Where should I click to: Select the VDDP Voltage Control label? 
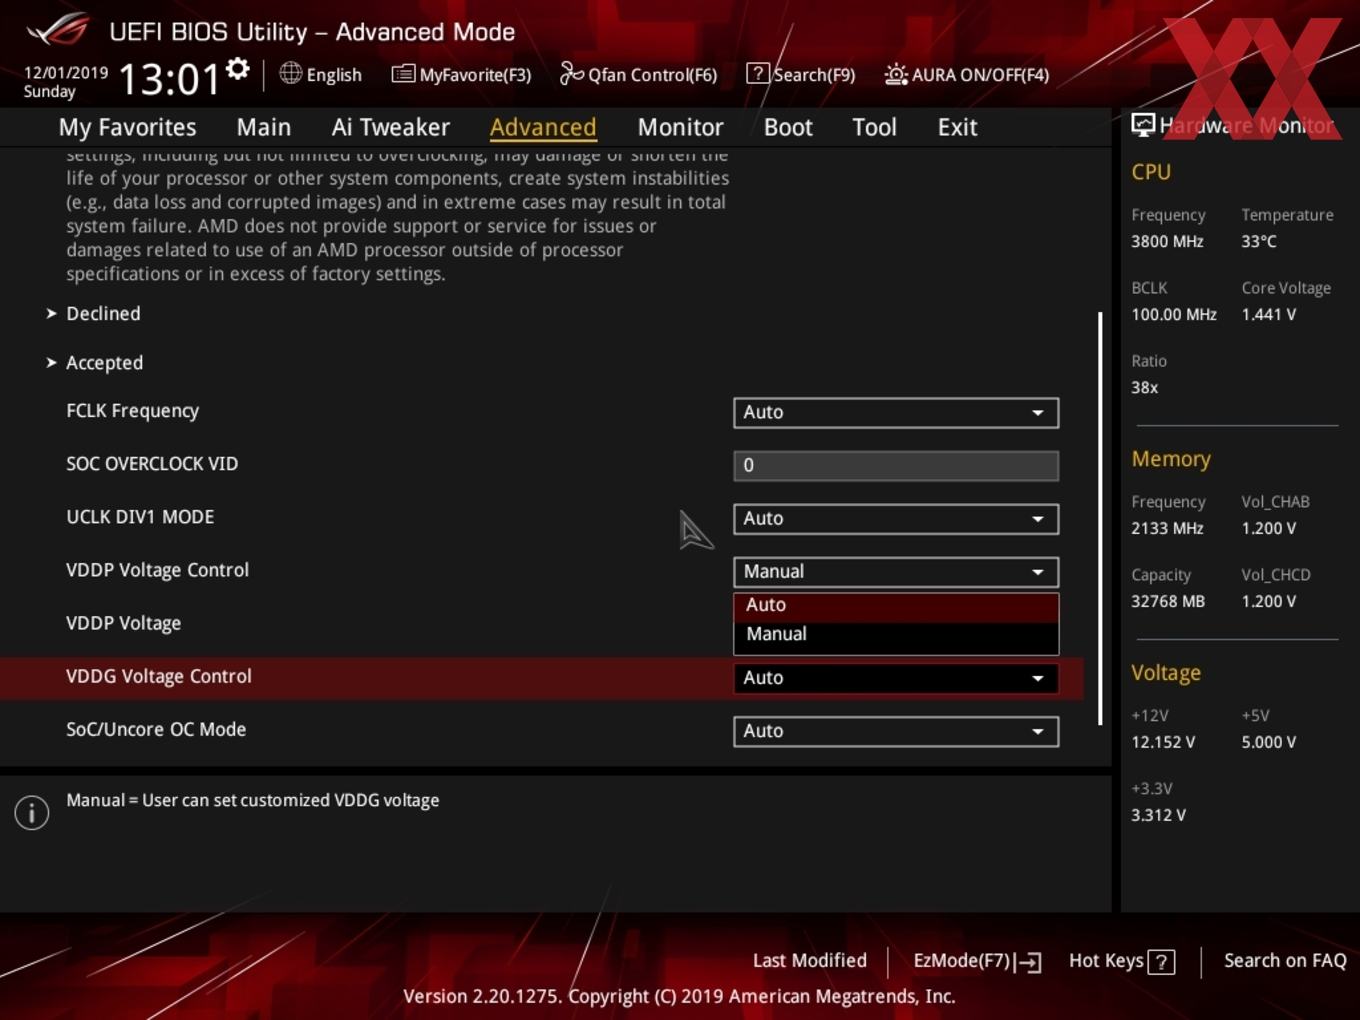tap(157, 570)
